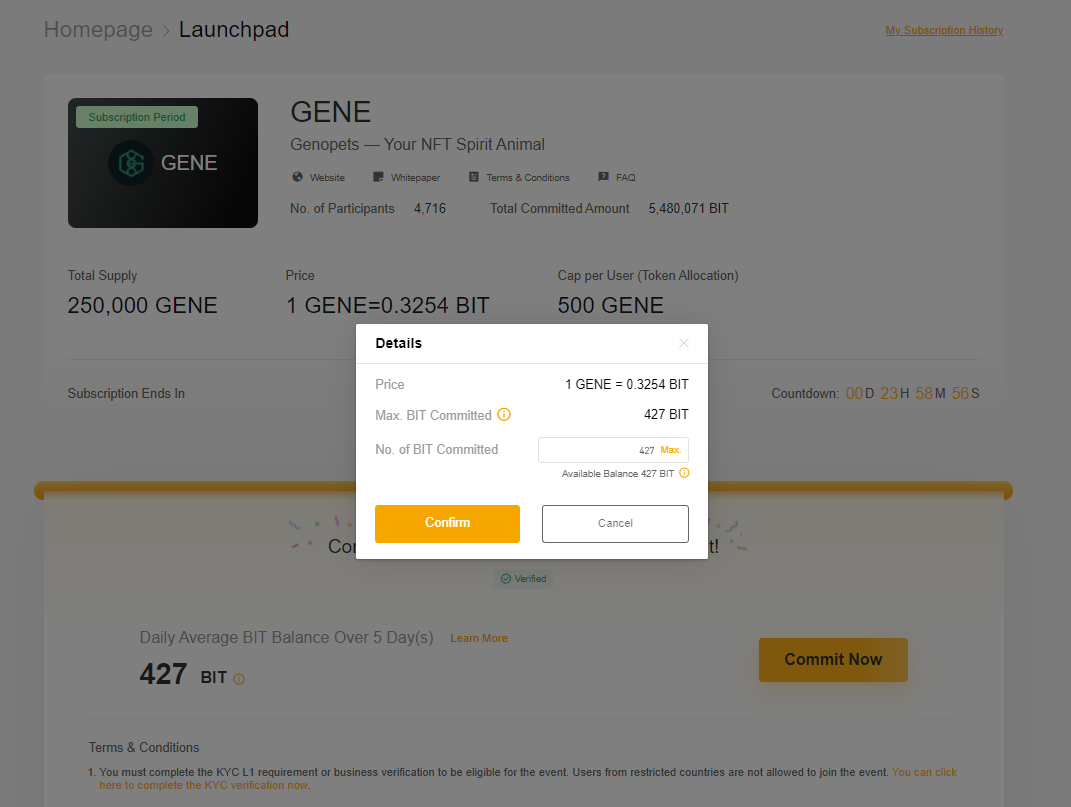This screenshot has width=1071, height=807.
Task: Click info icon next to 427 BIT balance
Action: pos(238,679)
